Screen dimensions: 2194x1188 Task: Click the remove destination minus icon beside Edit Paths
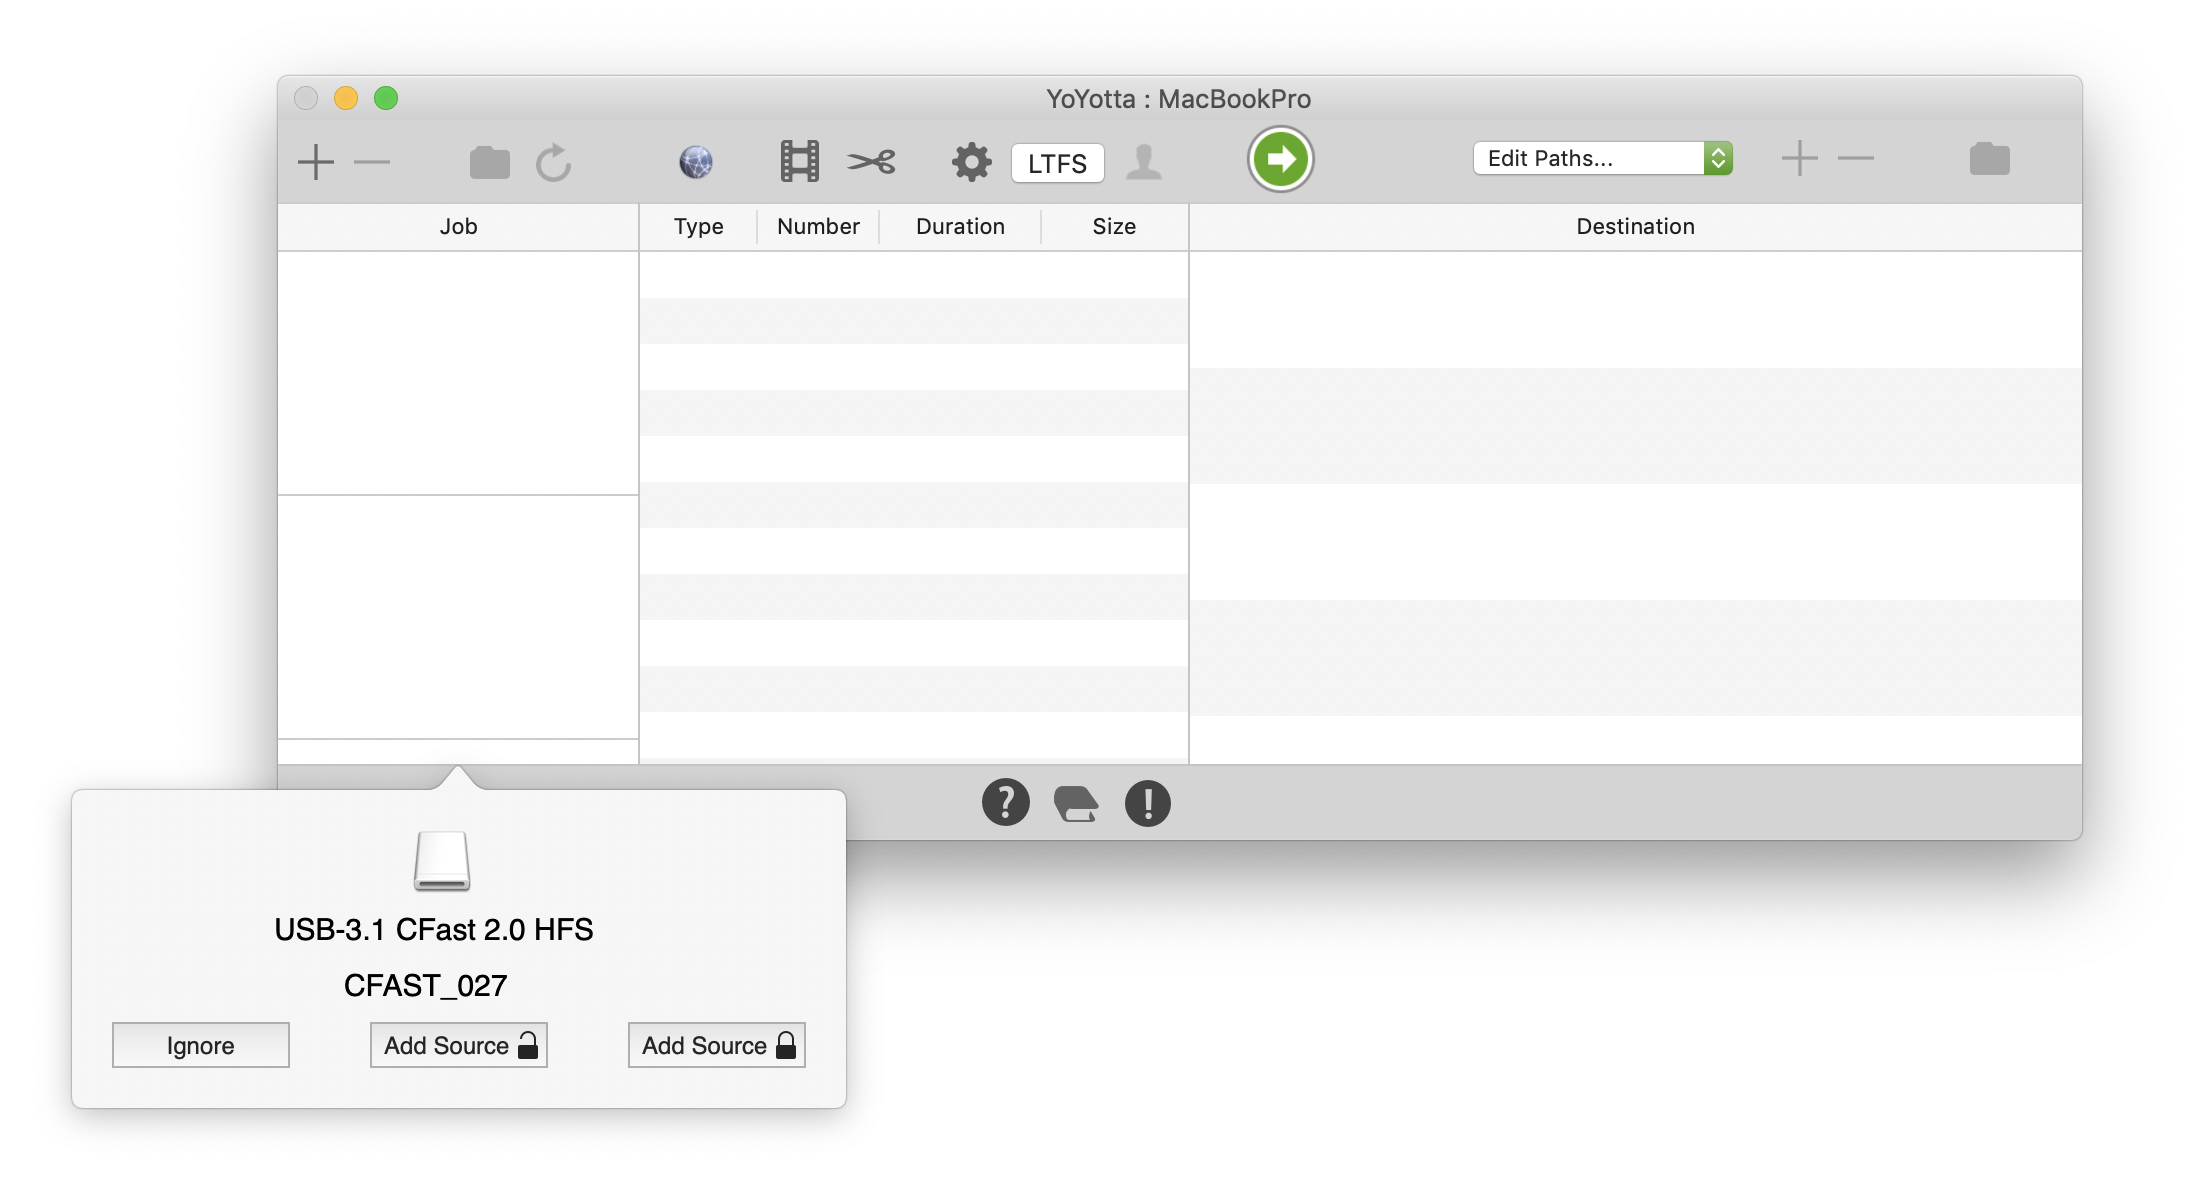point(1856,158)
